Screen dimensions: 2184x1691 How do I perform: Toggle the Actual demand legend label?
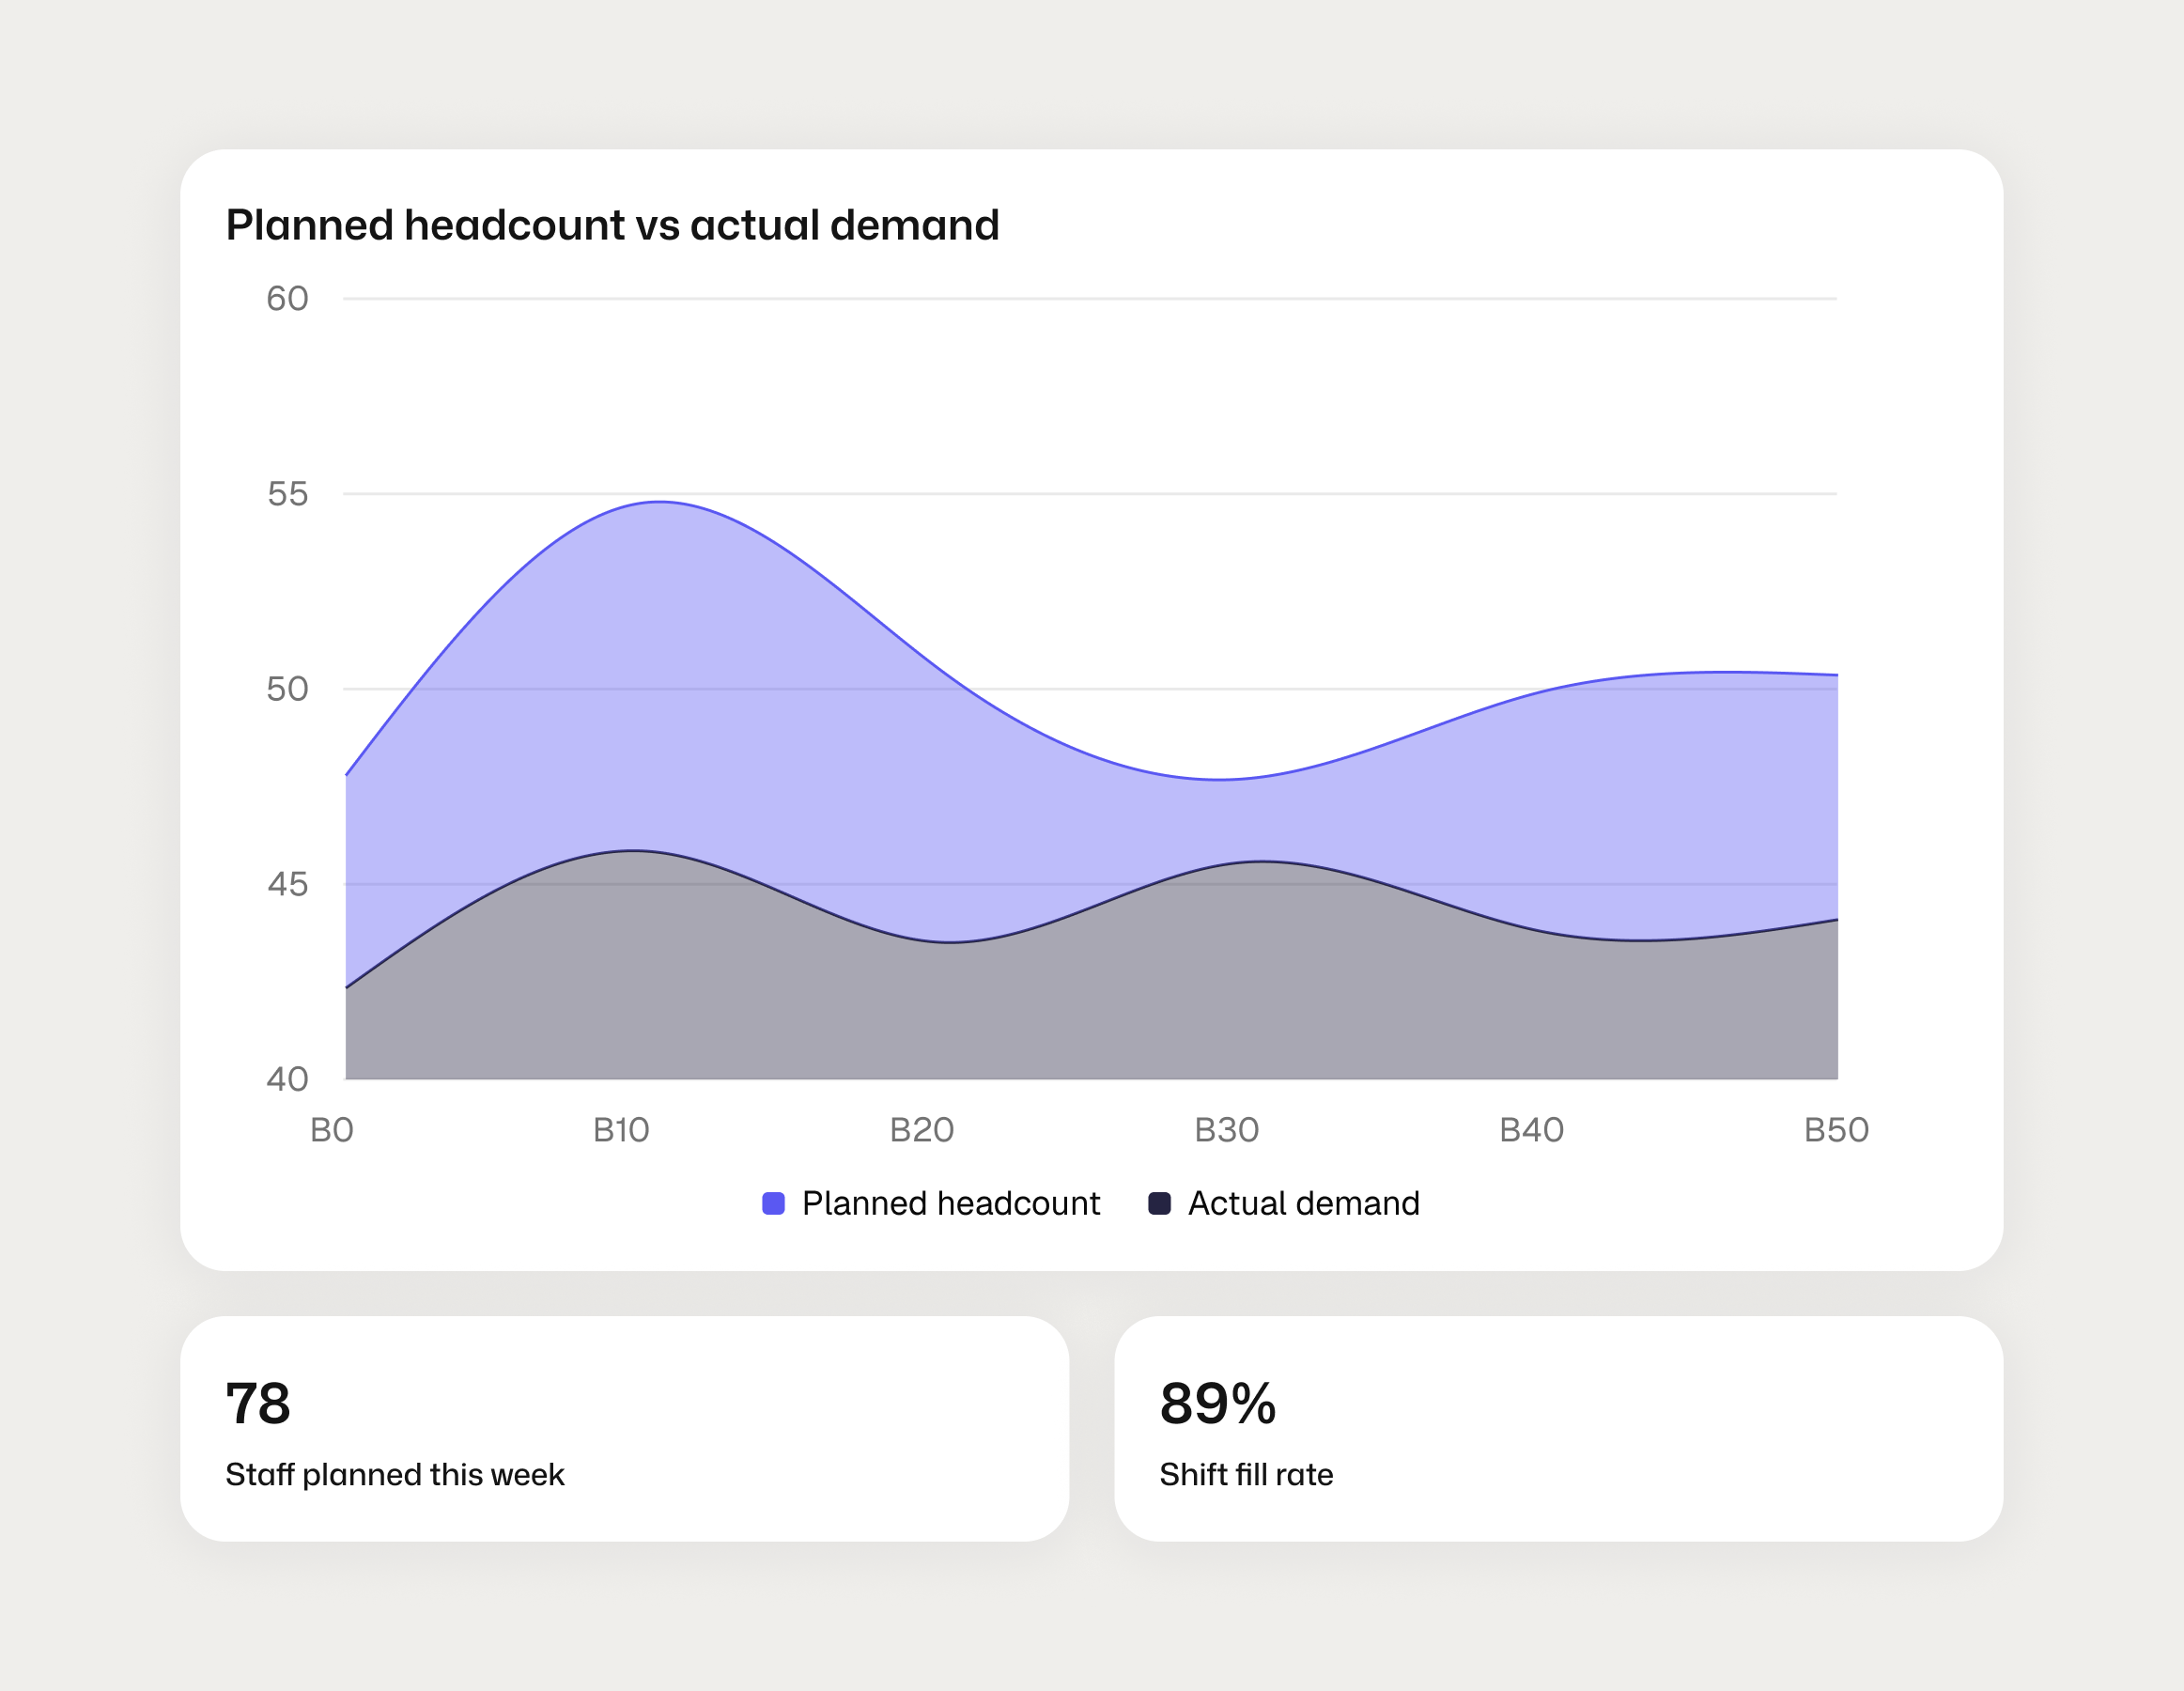click(x=1303, y=1203)
